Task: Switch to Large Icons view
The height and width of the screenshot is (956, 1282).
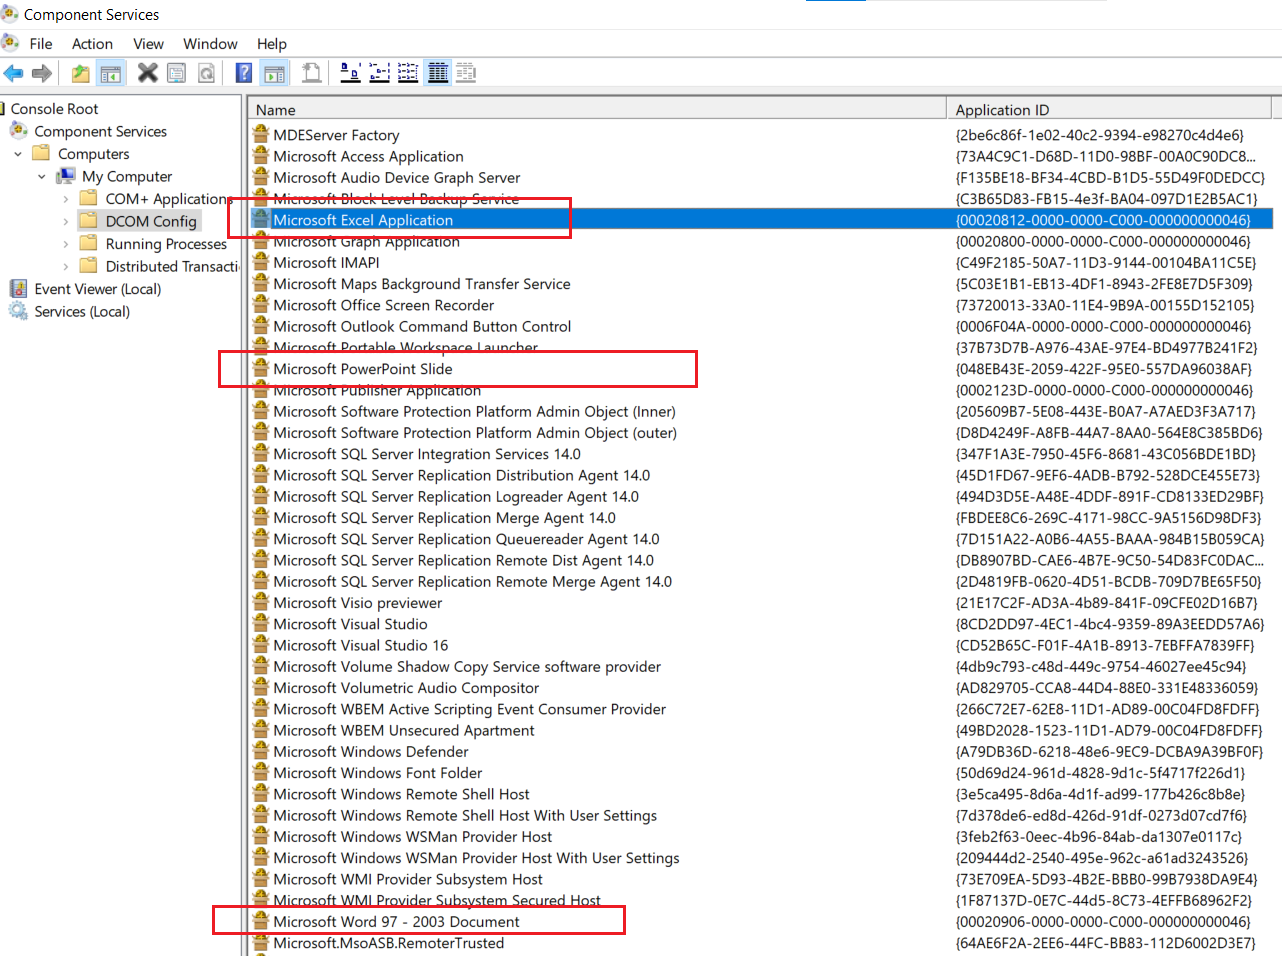Action: point(350,72)
